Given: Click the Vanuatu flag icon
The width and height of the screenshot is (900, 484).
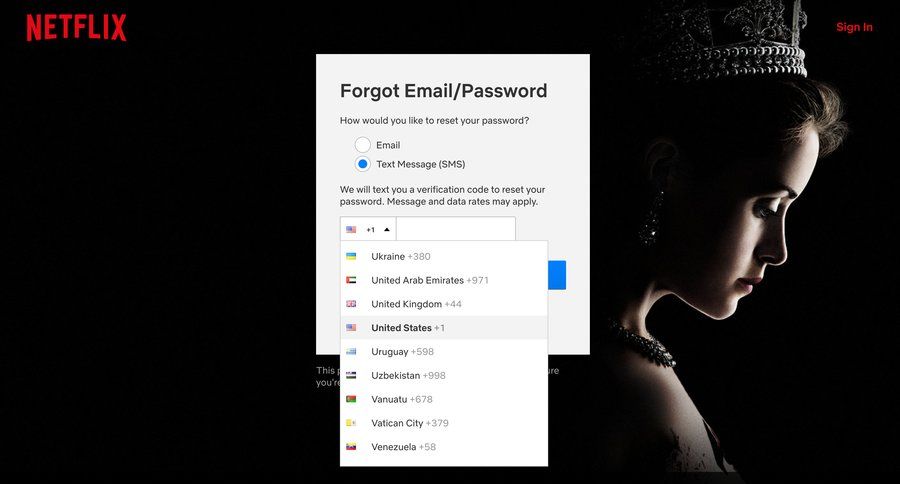Looking at the screenshot, I should pyautogui.click(x=351, y=399).
